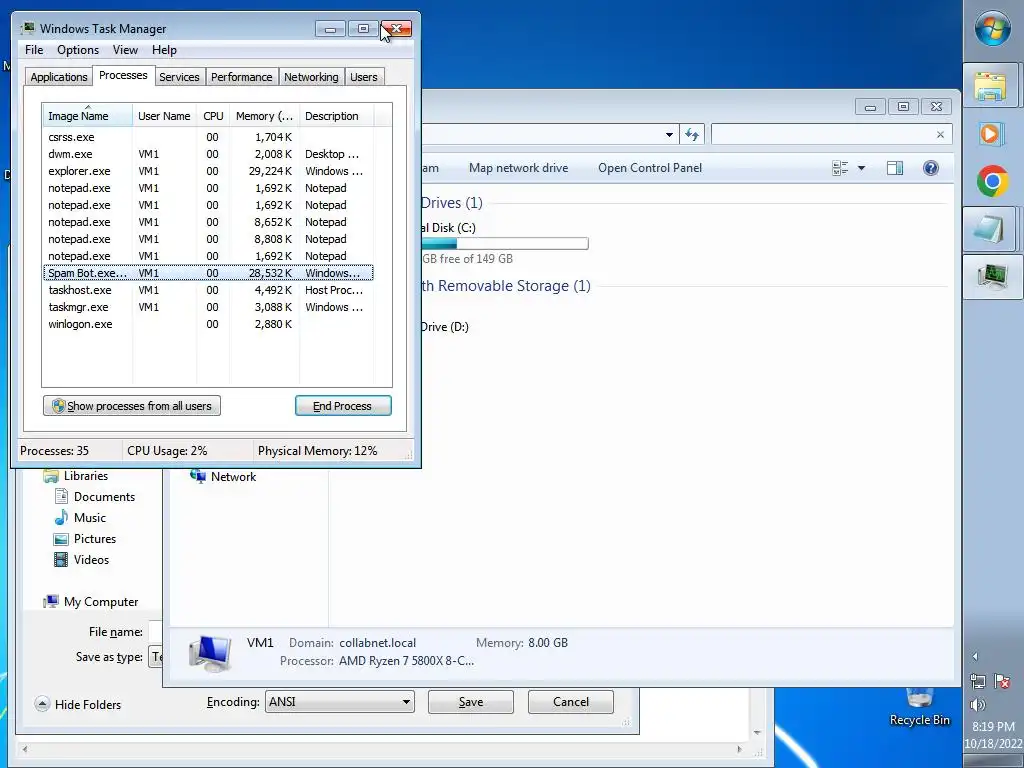Select Documents library in the folder tree
Screen dimensions: 1024x768
click(95, 496)
